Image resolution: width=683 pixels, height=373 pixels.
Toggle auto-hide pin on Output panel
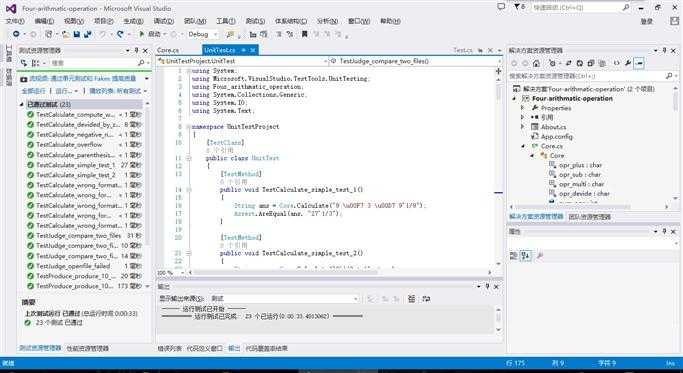(487, 286)
